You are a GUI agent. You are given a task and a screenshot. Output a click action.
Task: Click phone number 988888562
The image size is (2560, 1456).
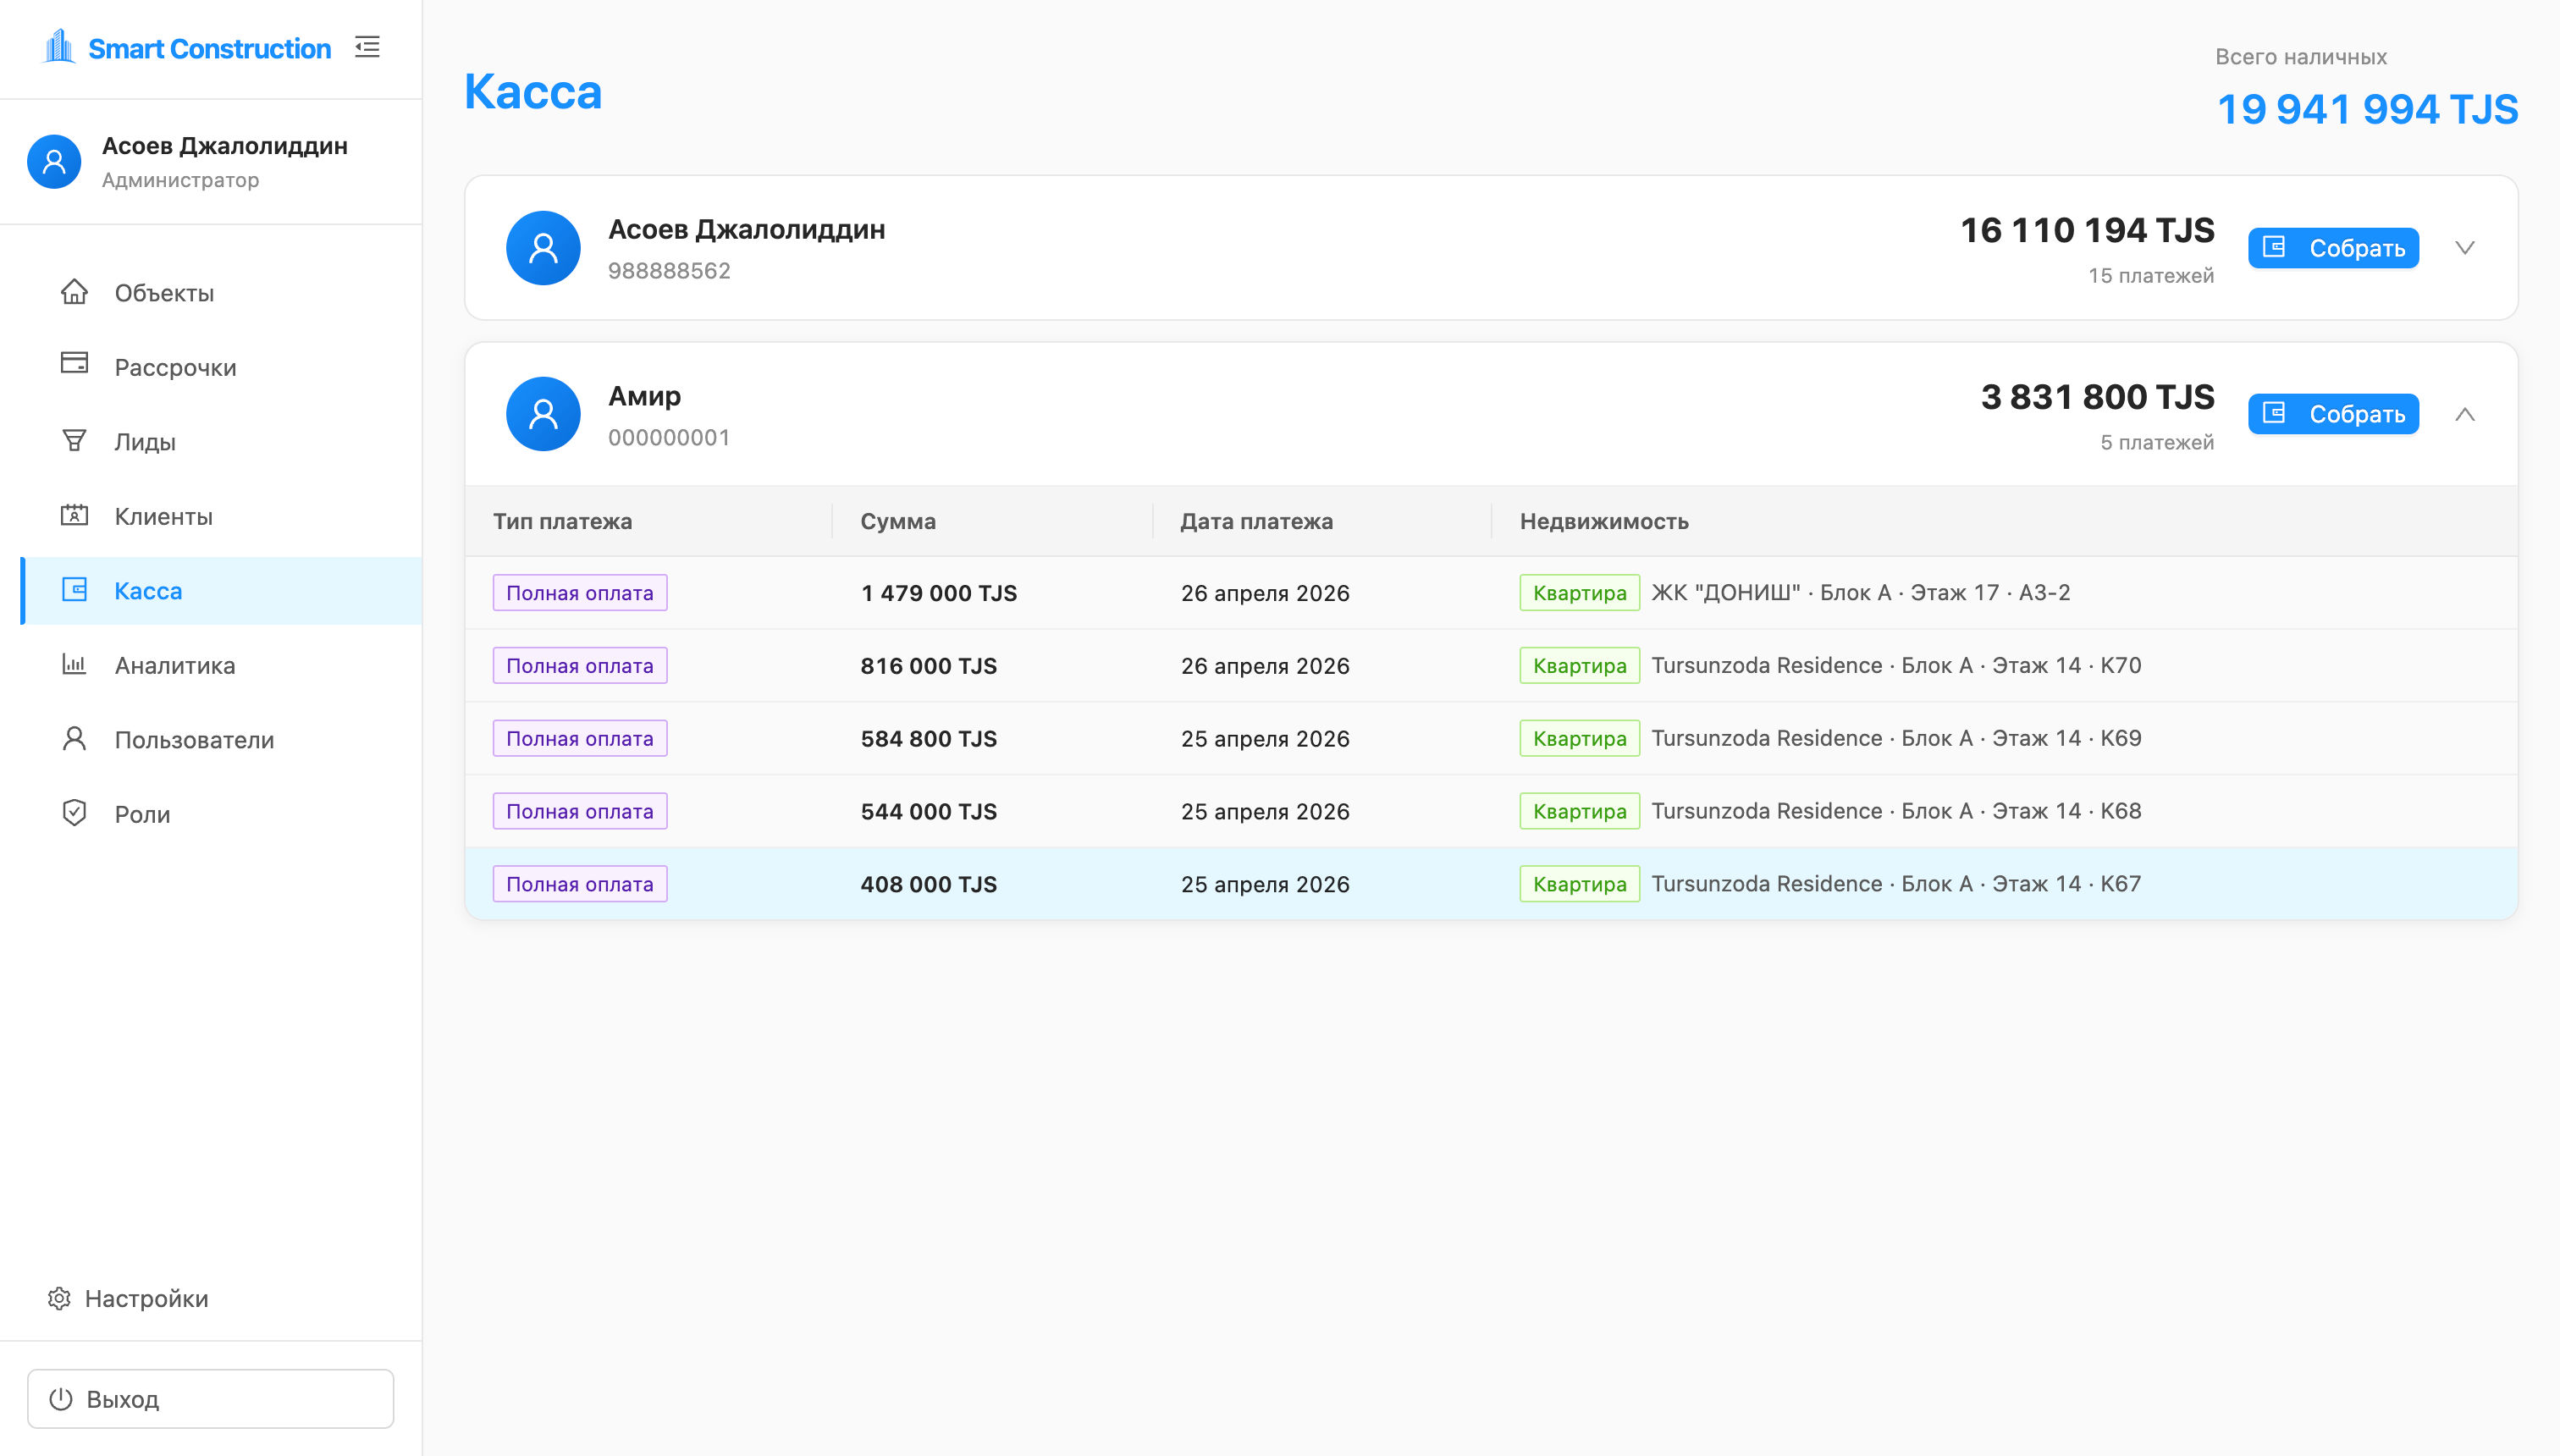[x=669, y=271]
